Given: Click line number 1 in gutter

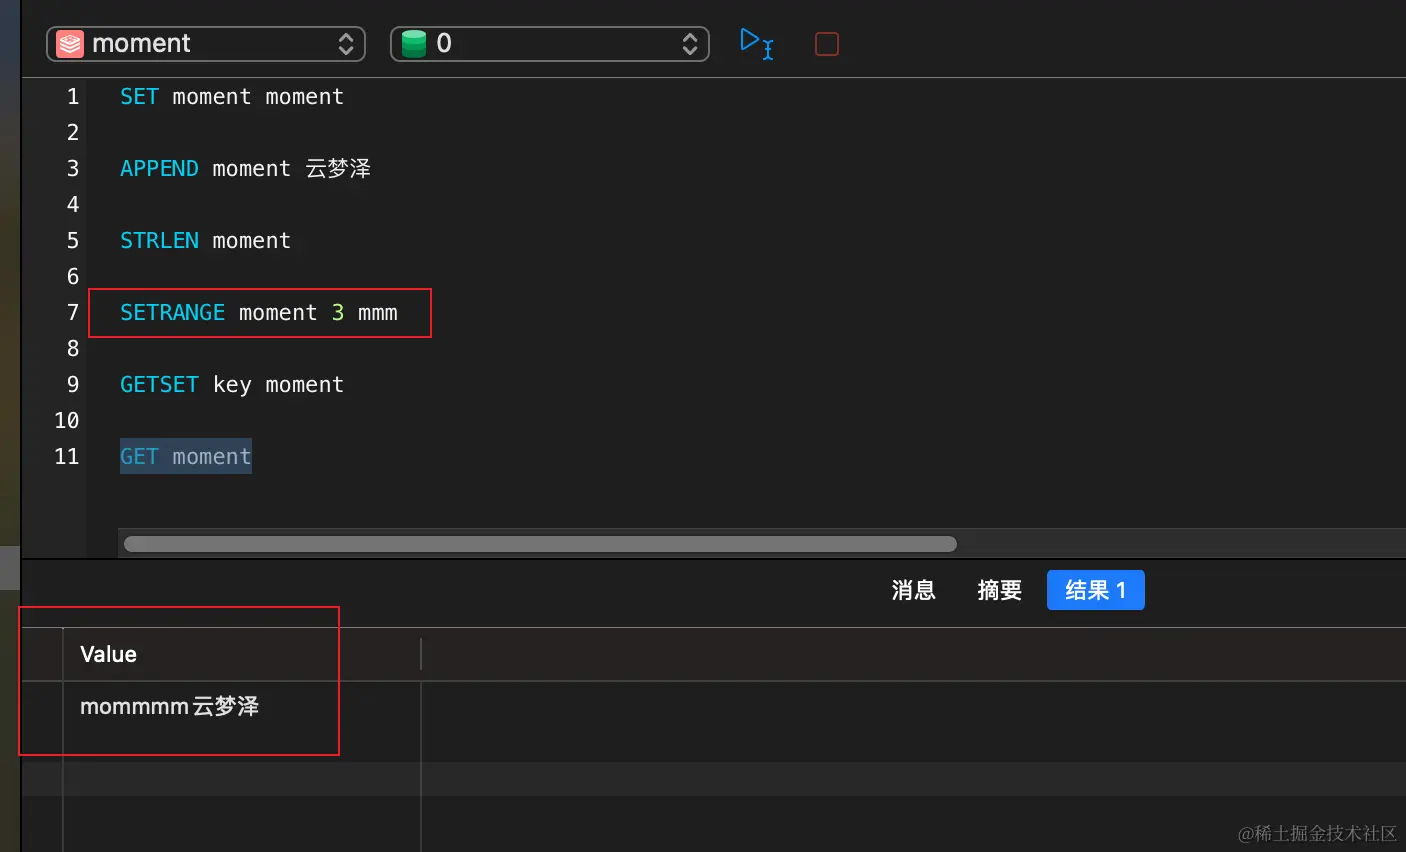Looking at the screenshot, I should pos(73,97).
